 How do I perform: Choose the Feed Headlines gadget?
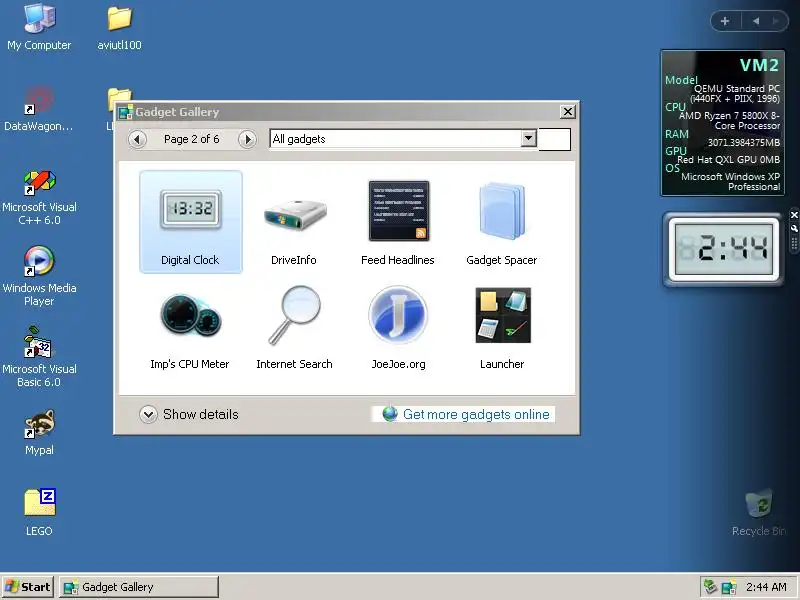398,221
